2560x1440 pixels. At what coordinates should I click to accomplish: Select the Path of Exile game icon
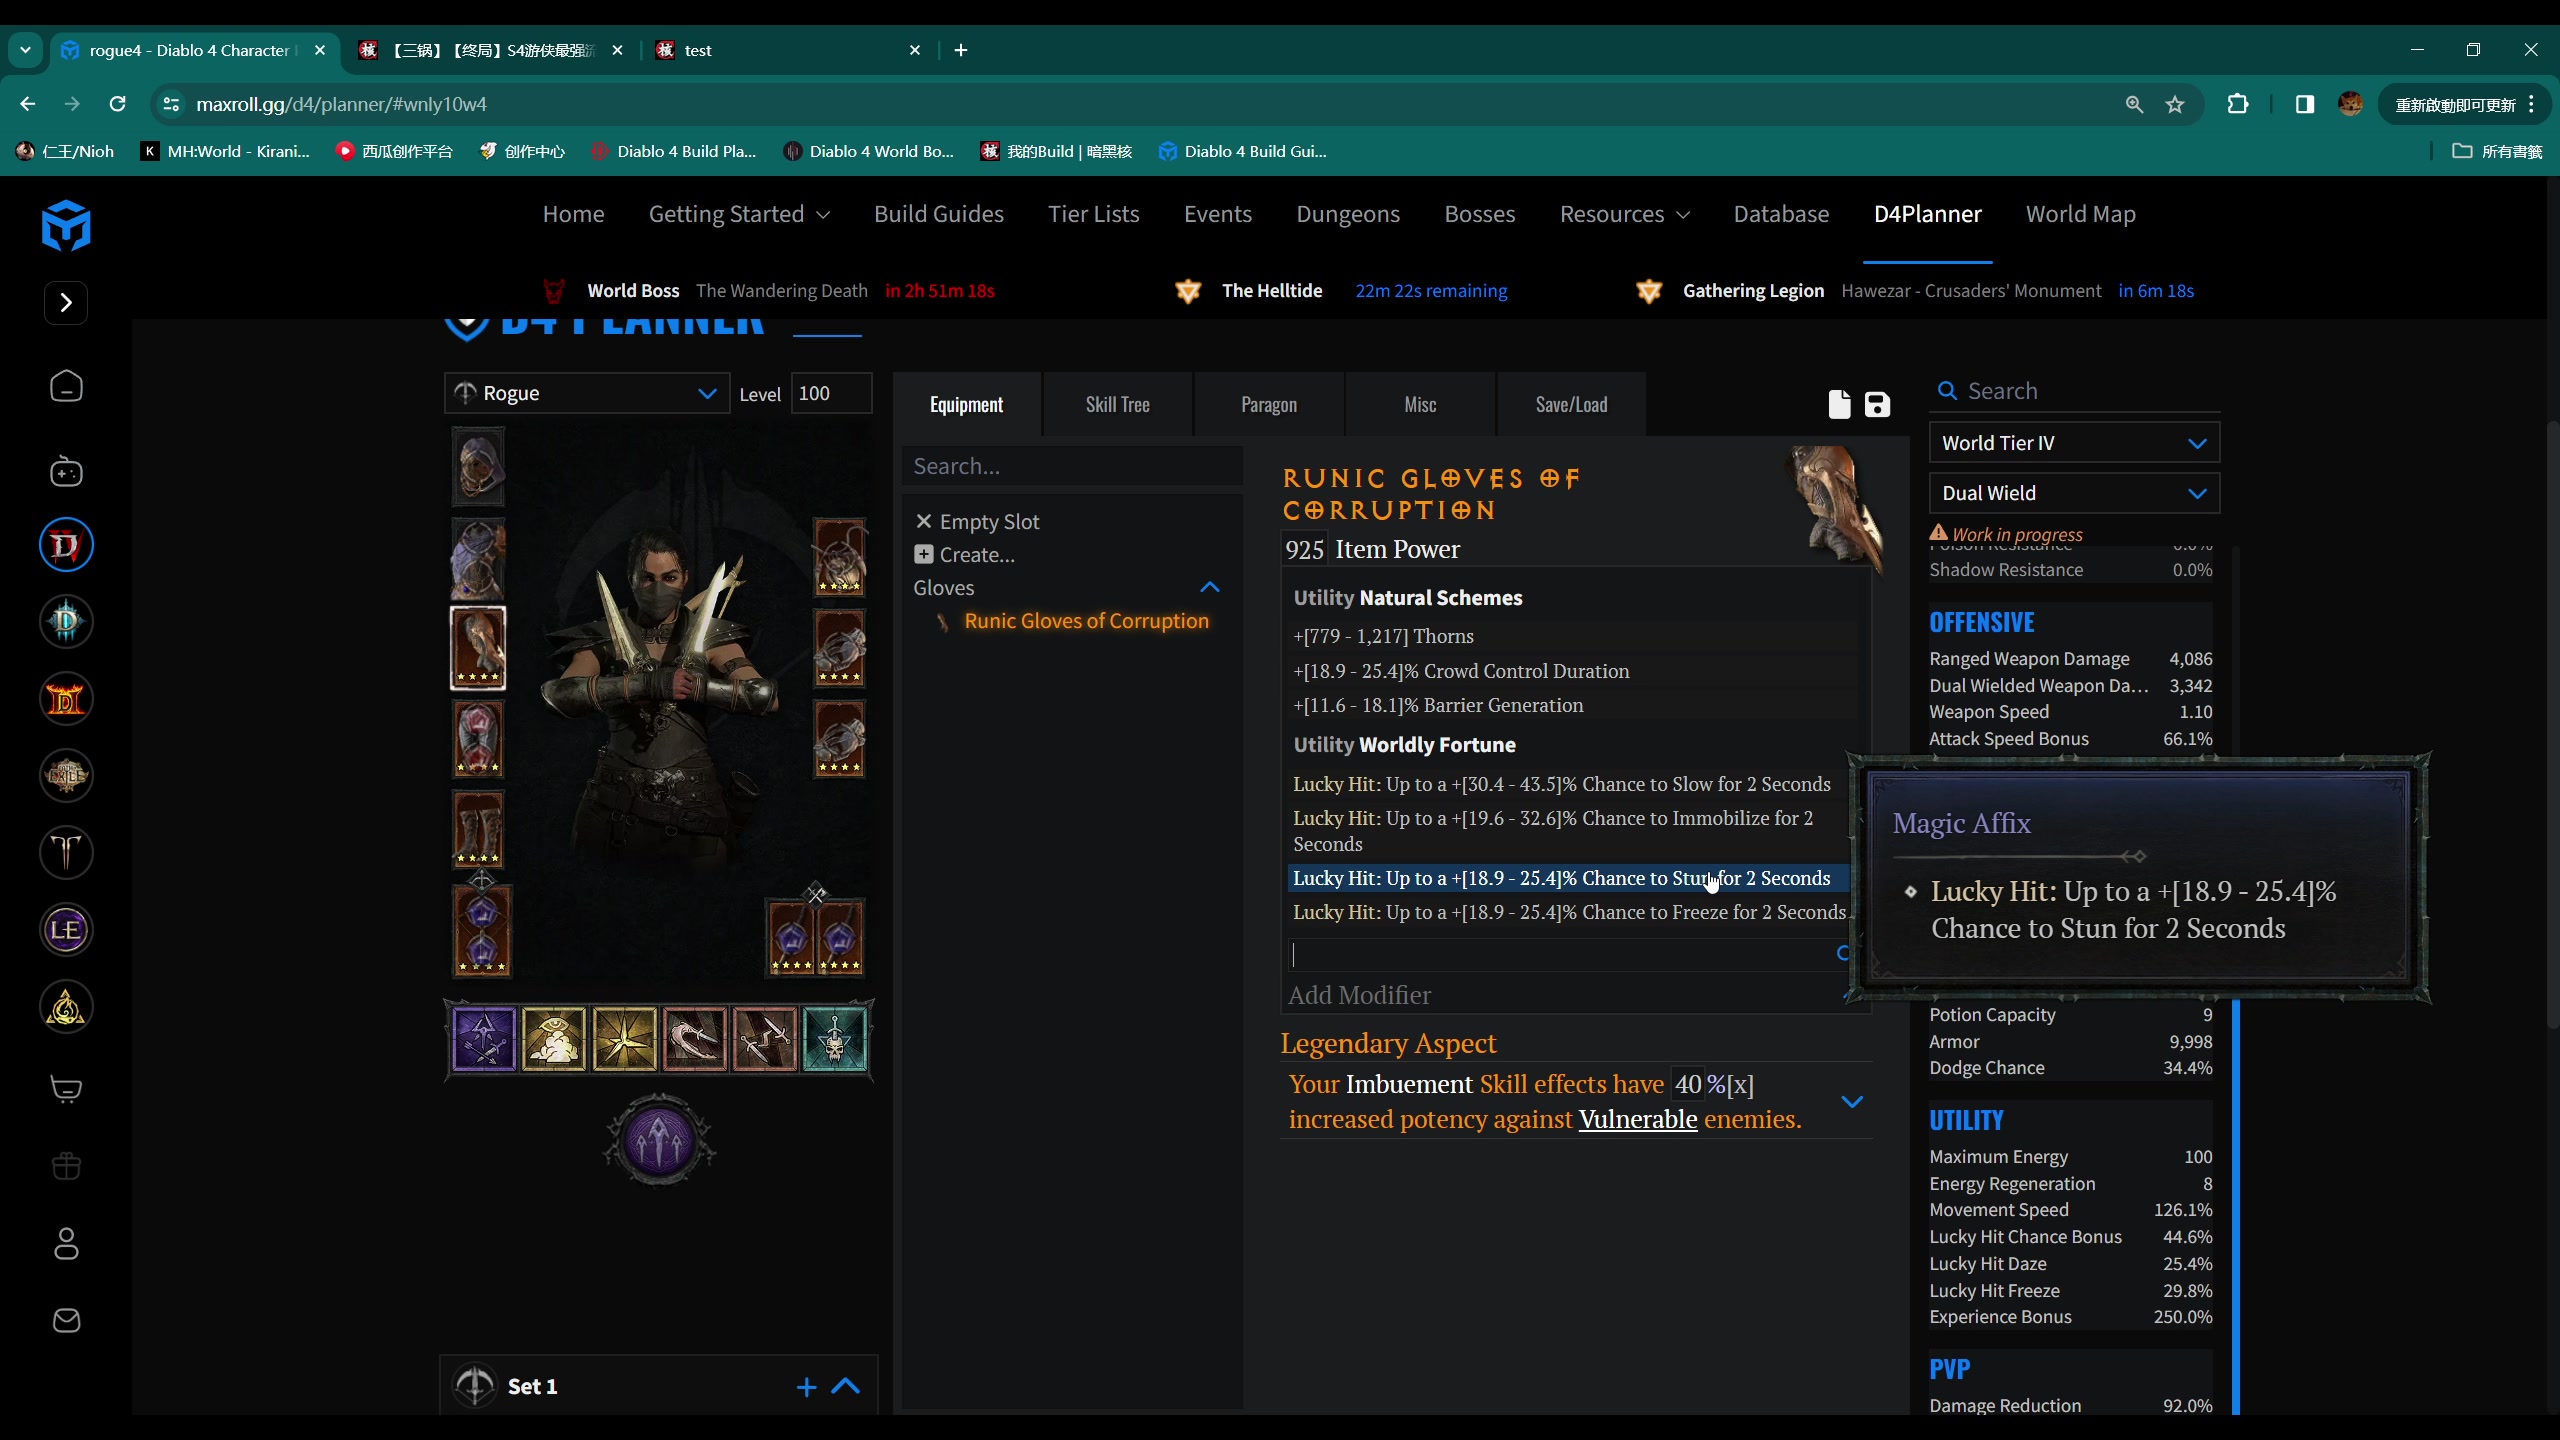click(66, 776)
